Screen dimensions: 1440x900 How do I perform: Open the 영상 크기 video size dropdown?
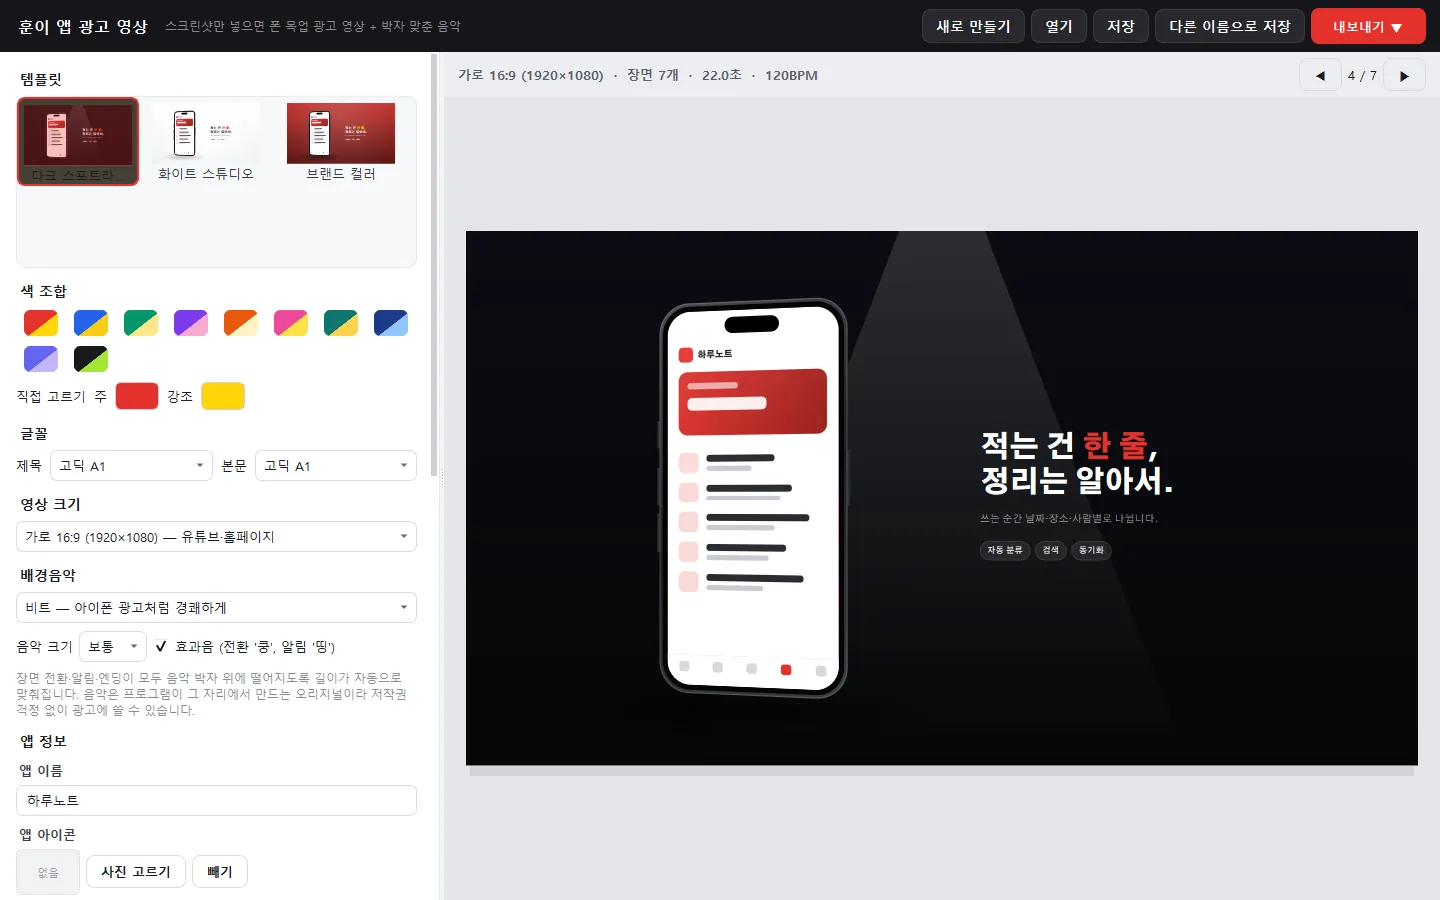click(216, 536)
